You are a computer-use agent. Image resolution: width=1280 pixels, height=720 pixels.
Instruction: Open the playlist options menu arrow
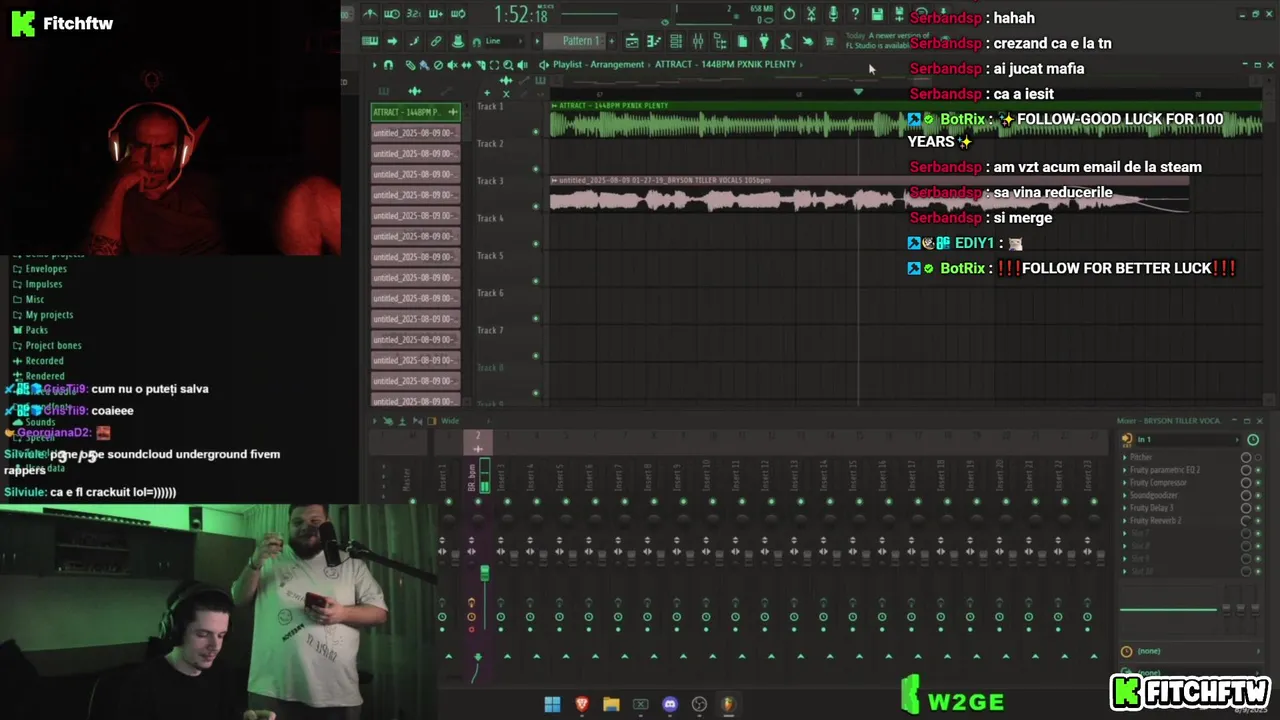click(x=374, y=65)
